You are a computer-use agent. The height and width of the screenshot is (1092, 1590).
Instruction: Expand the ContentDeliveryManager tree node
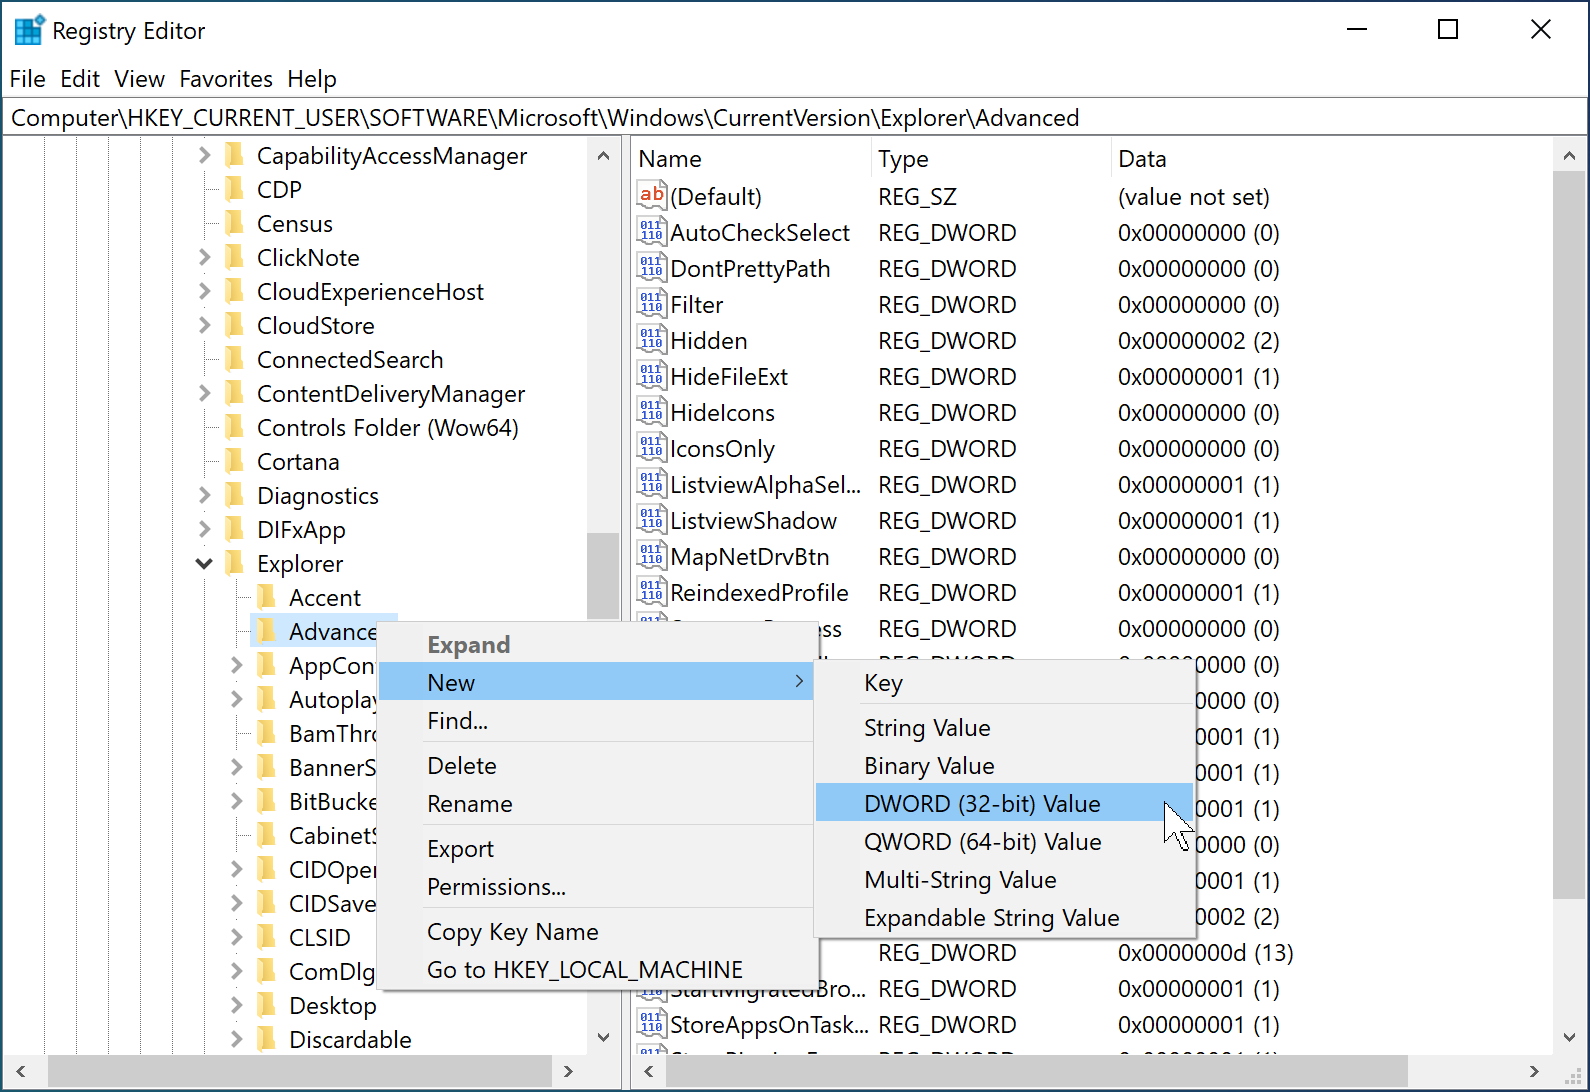[x=204, y=393]
